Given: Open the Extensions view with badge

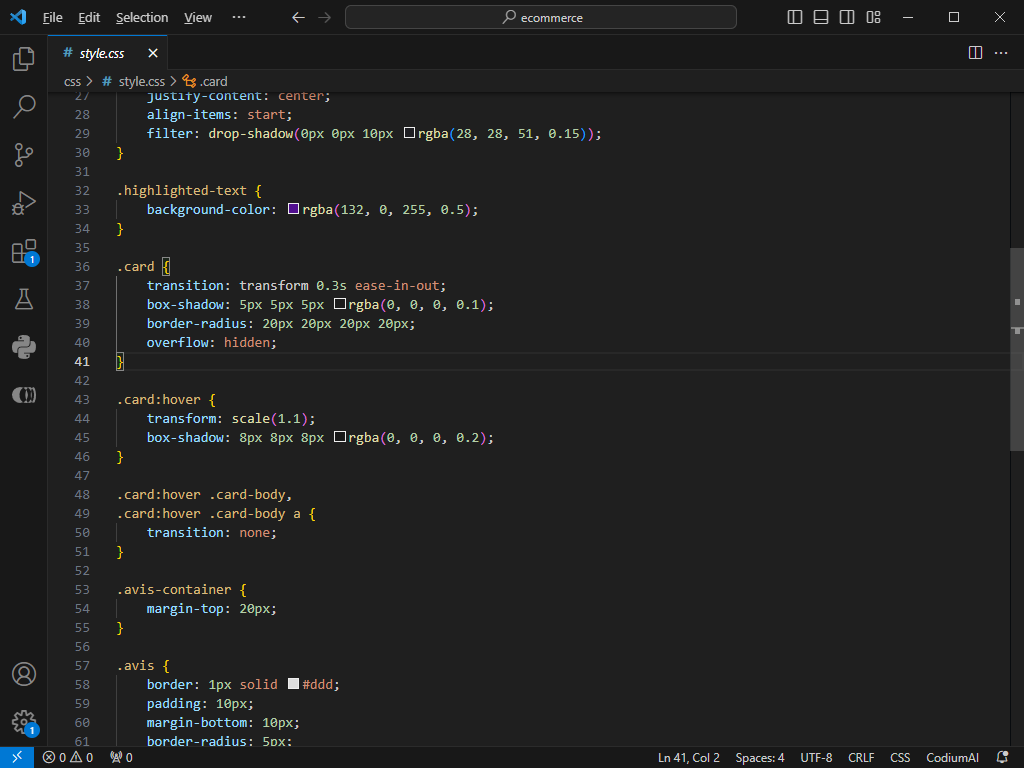Looking at the screenshot, I should pos(23,252).
